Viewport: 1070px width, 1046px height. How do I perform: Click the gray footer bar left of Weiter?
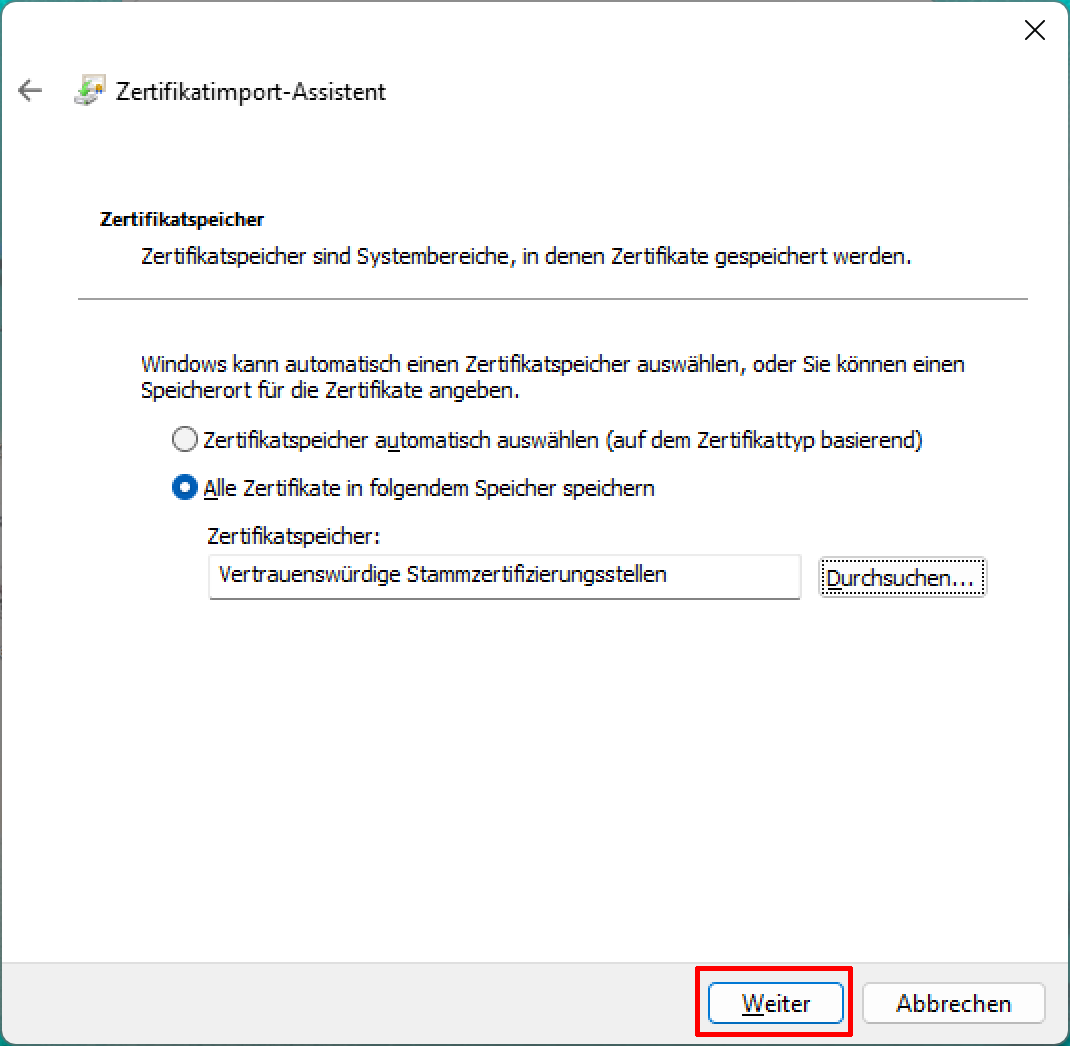pos(348,1003)
